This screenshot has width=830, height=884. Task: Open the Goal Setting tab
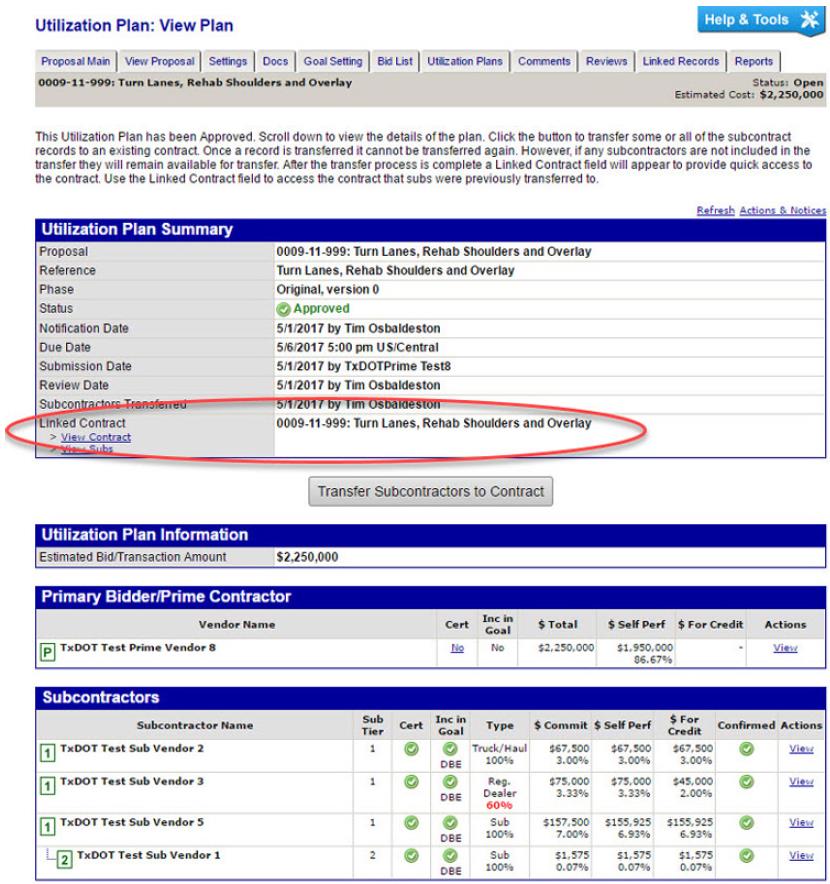pos(335,62)
